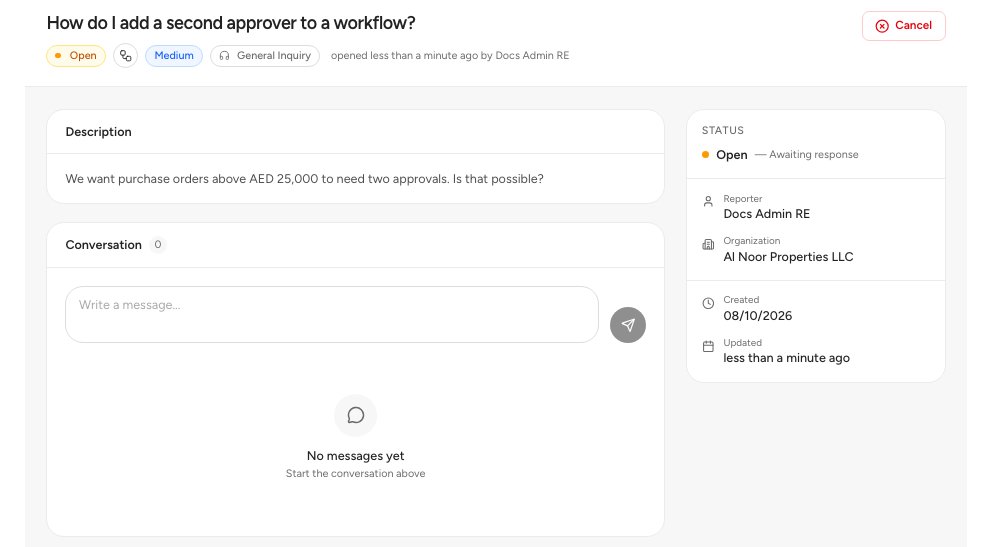Click the orange Open status badge
The height and width of the screenshot is (547, 992).
[76, 56]
